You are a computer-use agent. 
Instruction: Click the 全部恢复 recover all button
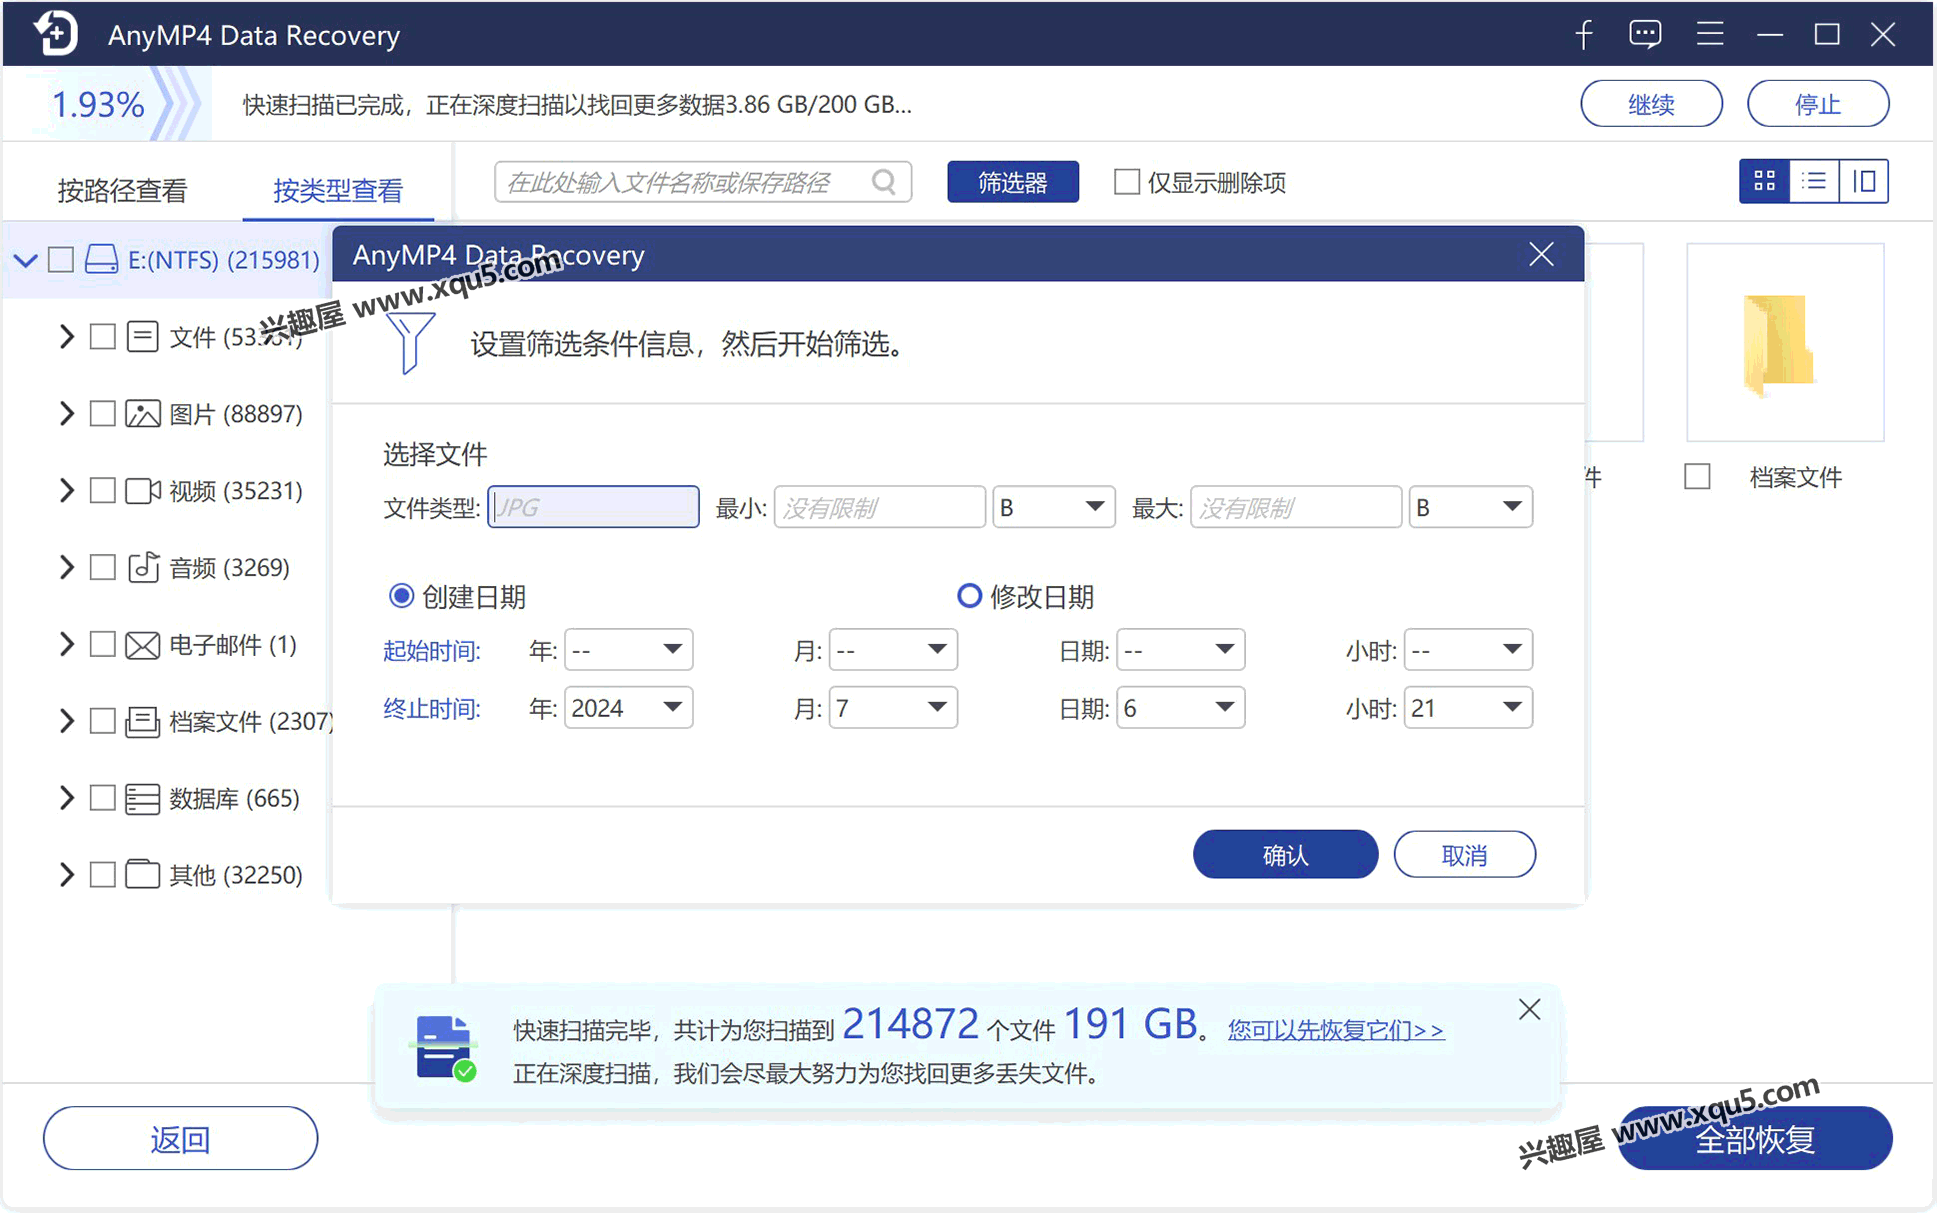click(1755, 1138)
